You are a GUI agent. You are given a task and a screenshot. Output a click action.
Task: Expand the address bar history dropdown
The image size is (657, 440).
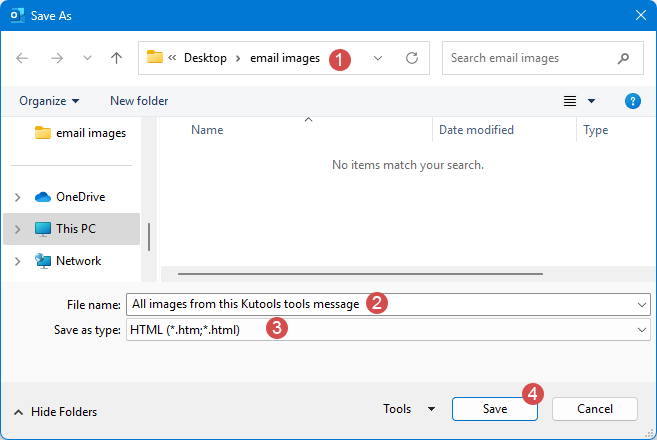pos(377,58)
